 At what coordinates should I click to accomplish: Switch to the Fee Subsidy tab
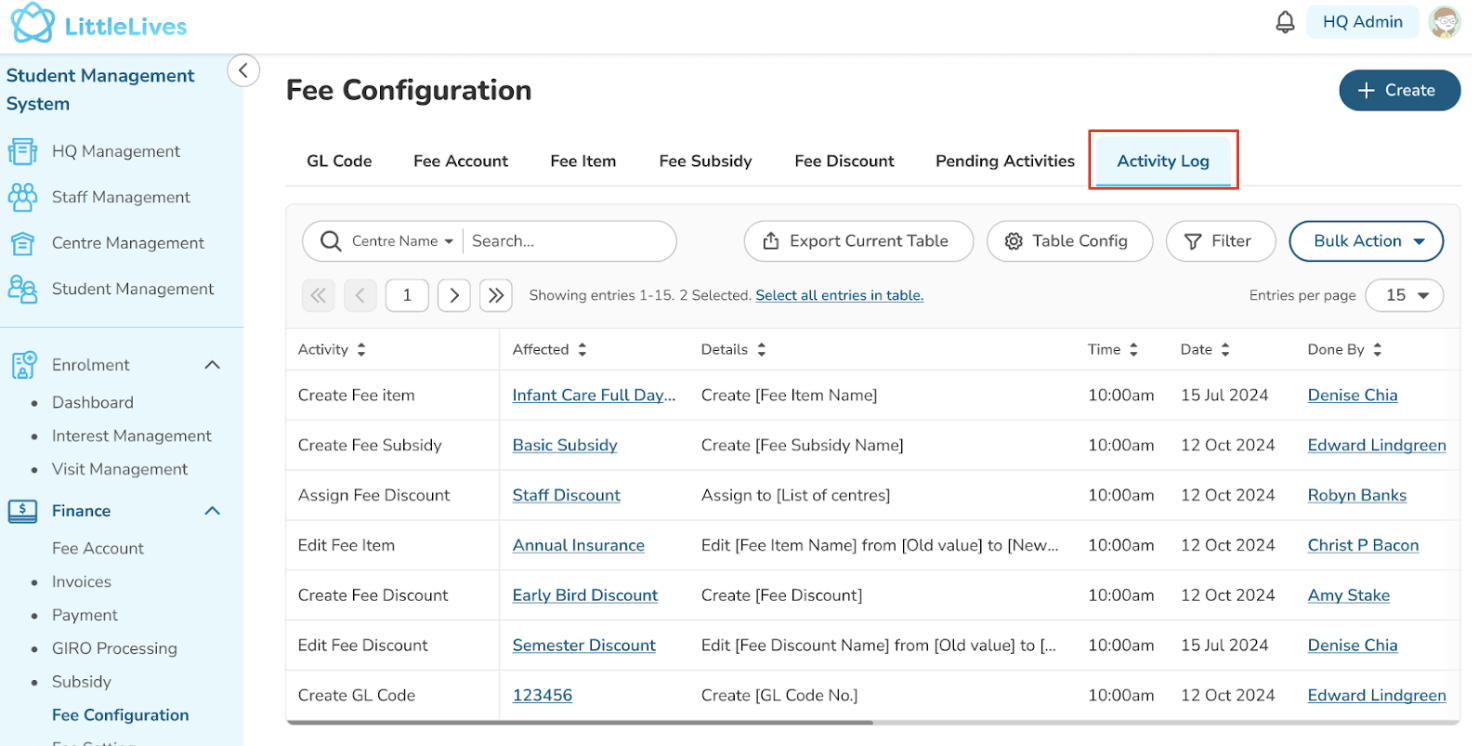click(705, 161)
